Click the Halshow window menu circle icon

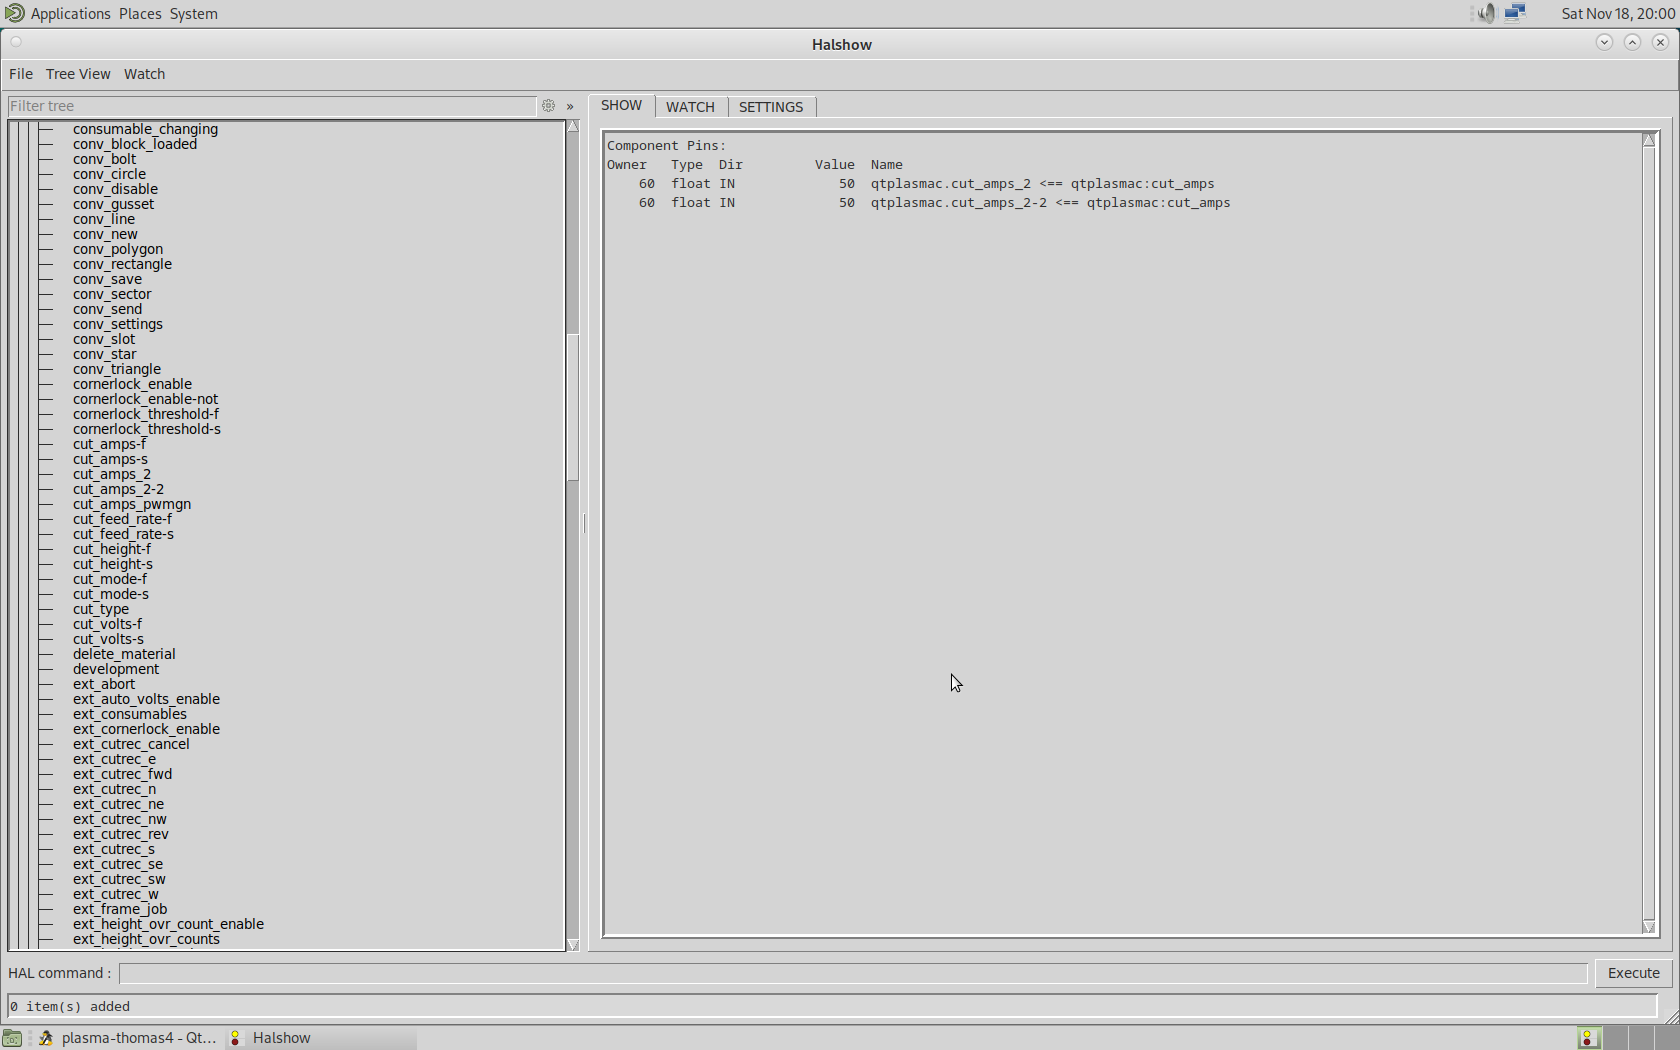tap(16, 42)
